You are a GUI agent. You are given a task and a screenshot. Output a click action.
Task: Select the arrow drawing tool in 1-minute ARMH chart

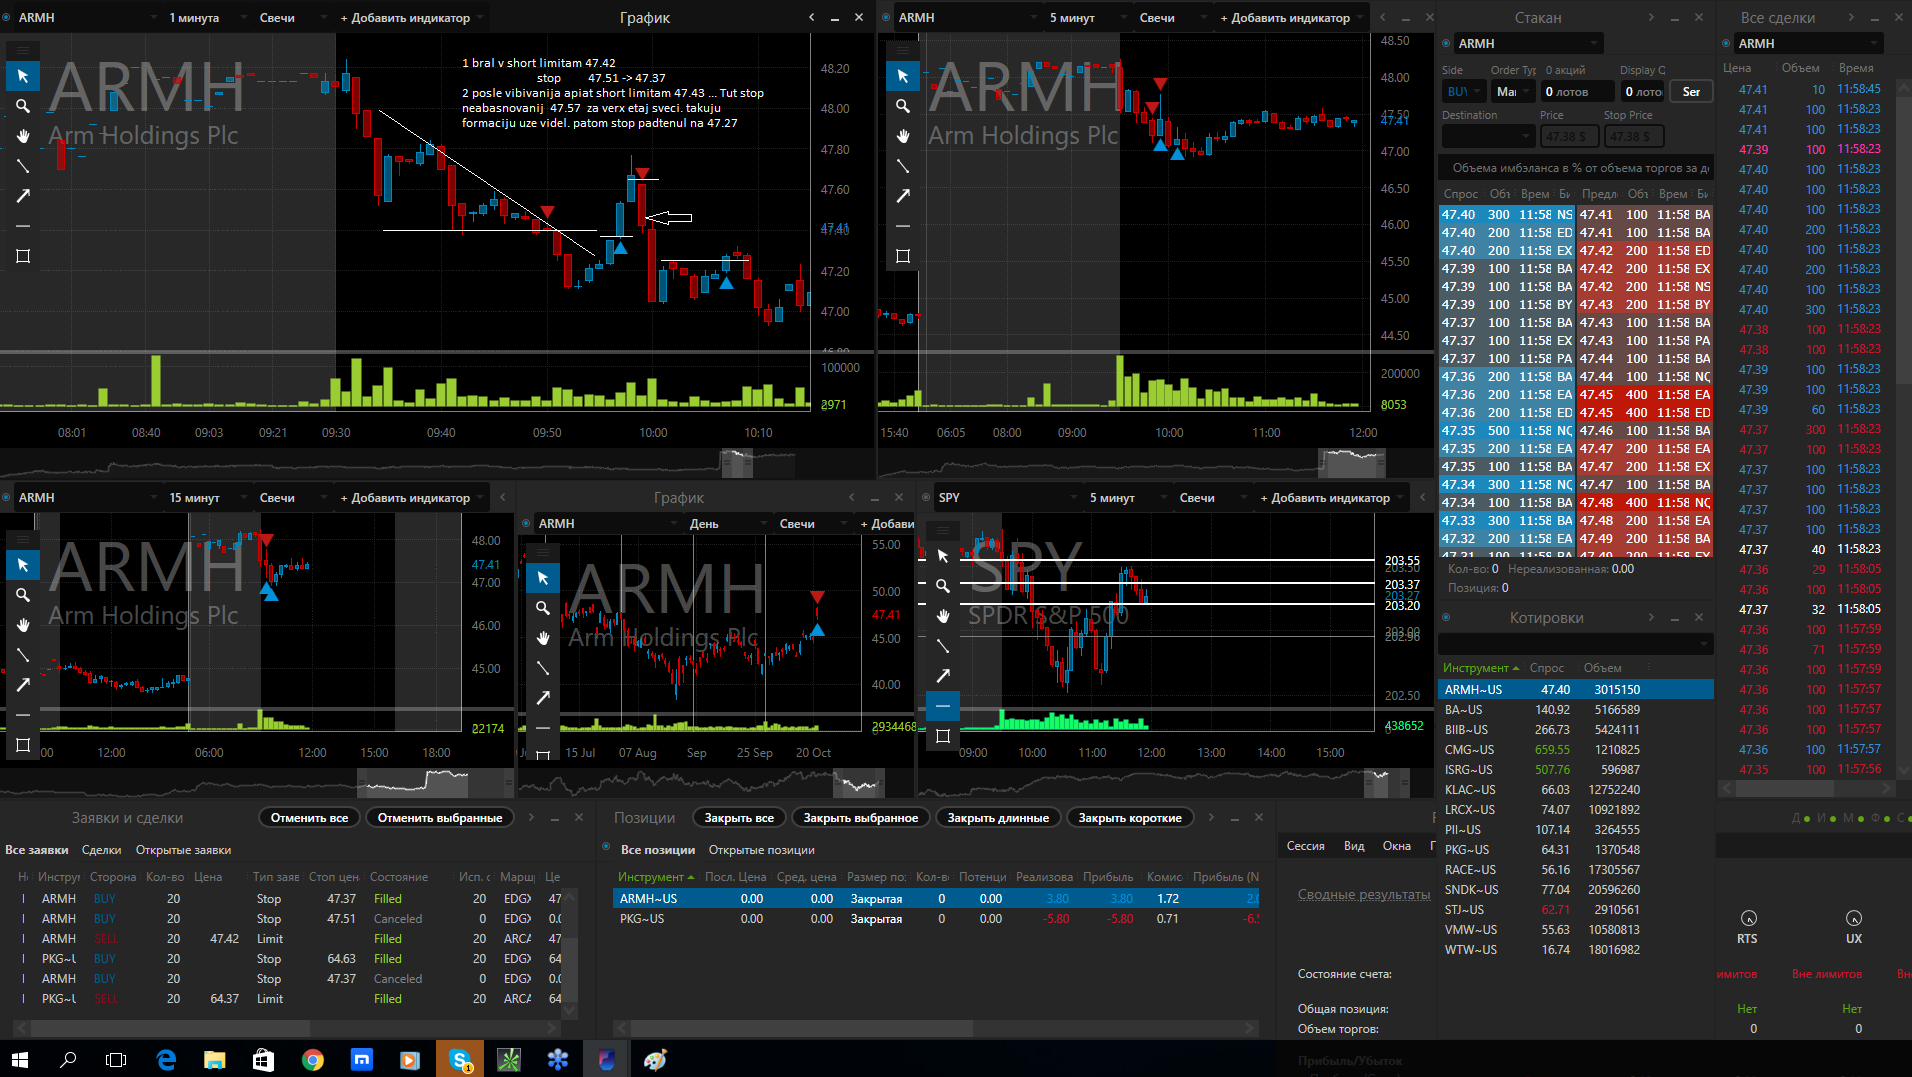pos(22,196)
